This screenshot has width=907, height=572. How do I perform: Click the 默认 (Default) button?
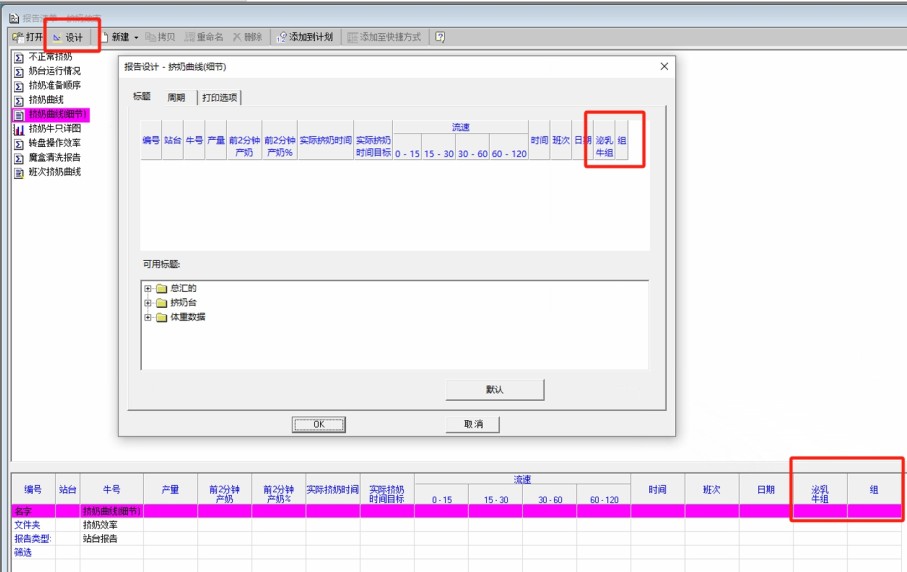[494, 389]
